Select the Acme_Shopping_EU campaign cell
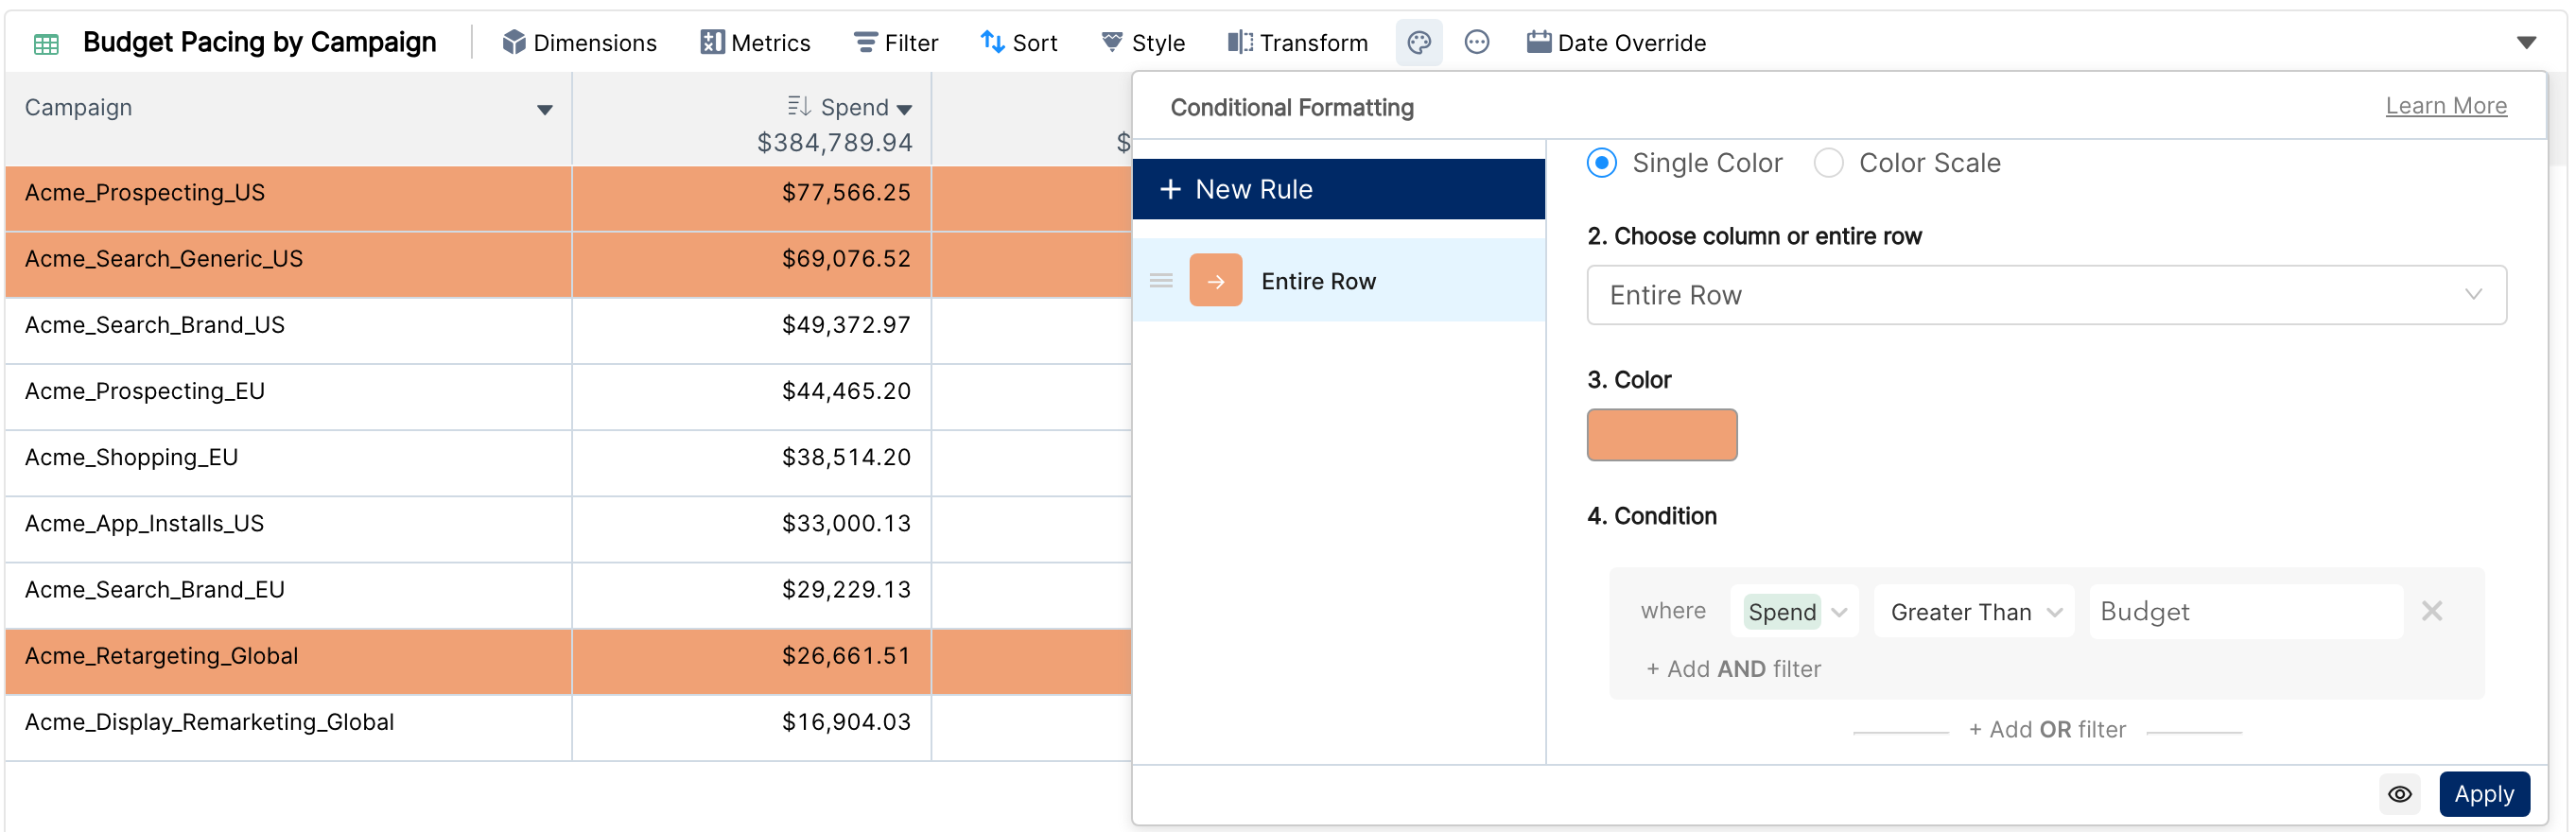The width and height of the screenshot is (2576, 832). coord(288,463)
